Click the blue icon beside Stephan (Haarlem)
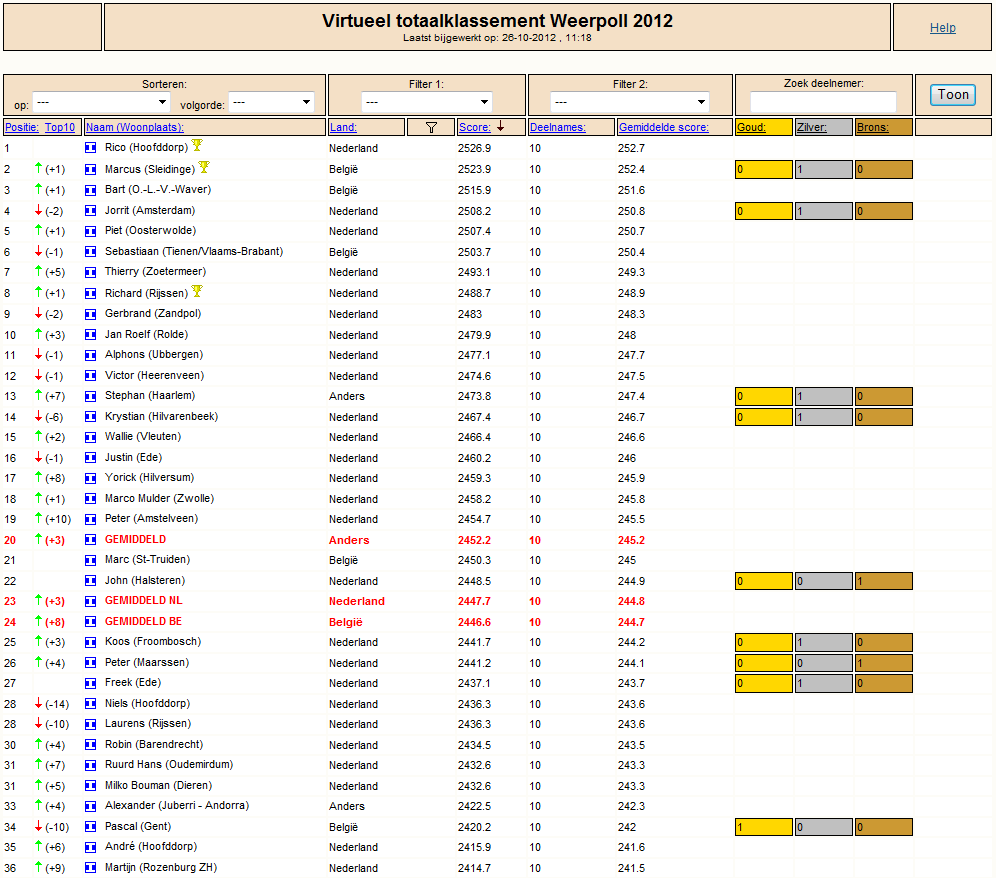The height and width of the screenshot is (878, 996). [x=91, y=396]
